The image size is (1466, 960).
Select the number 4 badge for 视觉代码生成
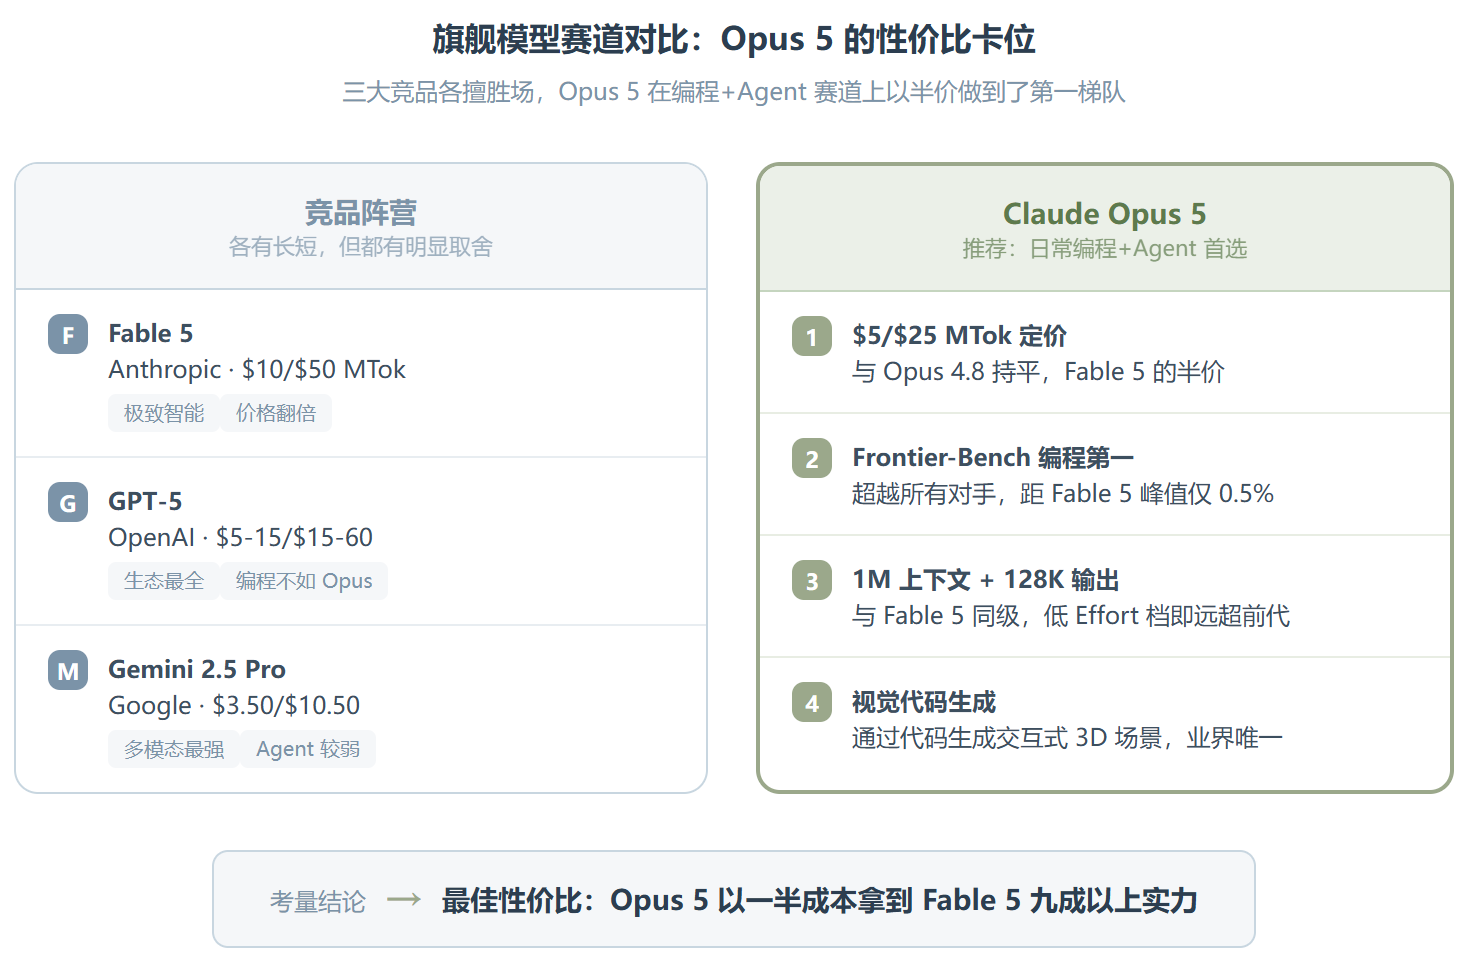point(812,702)
